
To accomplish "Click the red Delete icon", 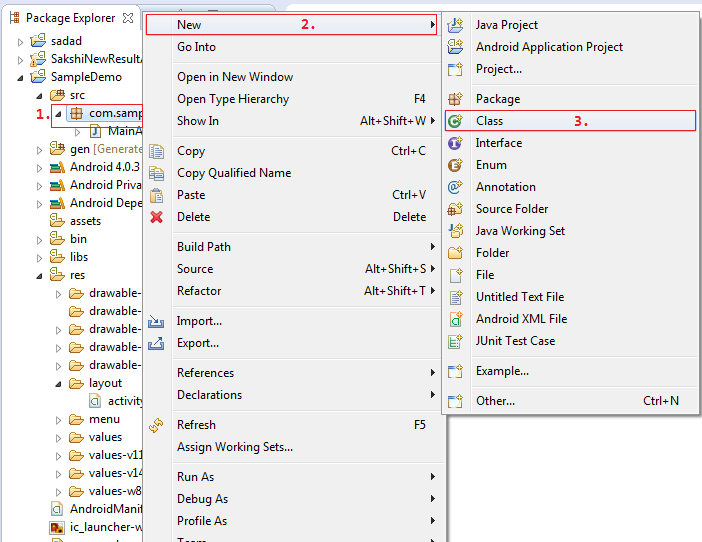I will 156,217.
